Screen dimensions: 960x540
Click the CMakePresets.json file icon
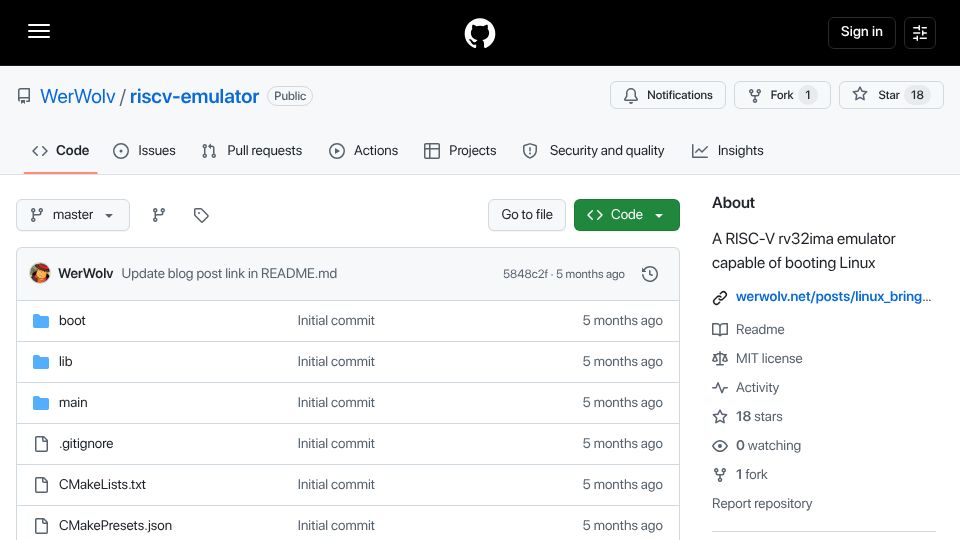pos(41,526)
